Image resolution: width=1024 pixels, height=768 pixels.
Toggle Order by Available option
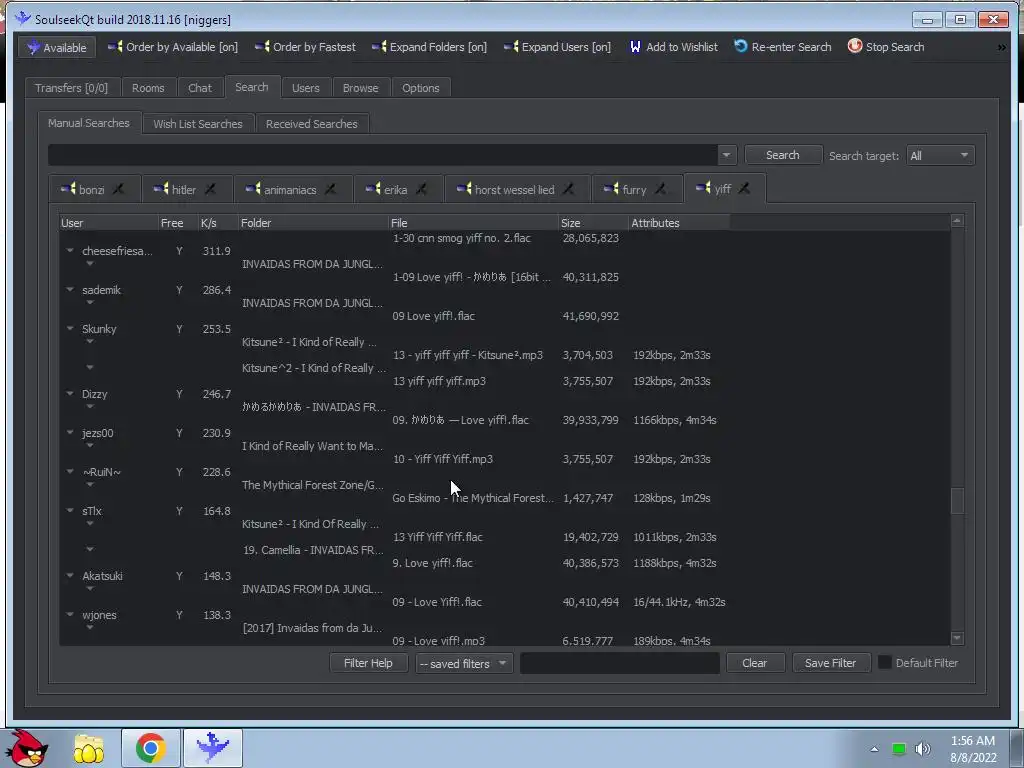point(173,47)
